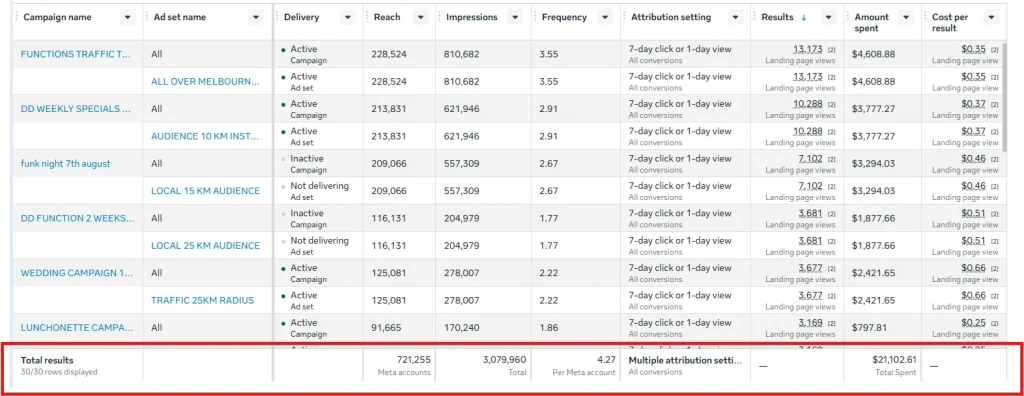Open the FUNCTIONS TRAFFIC T... campaign link

(x=76, y=55)
